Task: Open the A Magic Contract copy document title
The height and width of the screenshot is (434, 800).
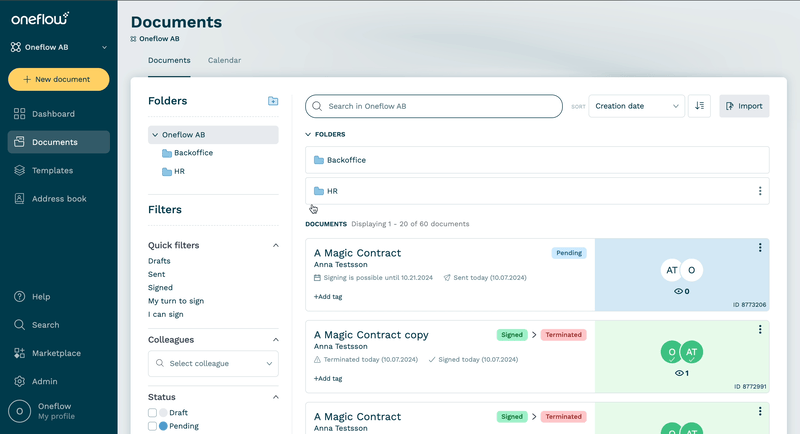Action: (x=371, y=335)
